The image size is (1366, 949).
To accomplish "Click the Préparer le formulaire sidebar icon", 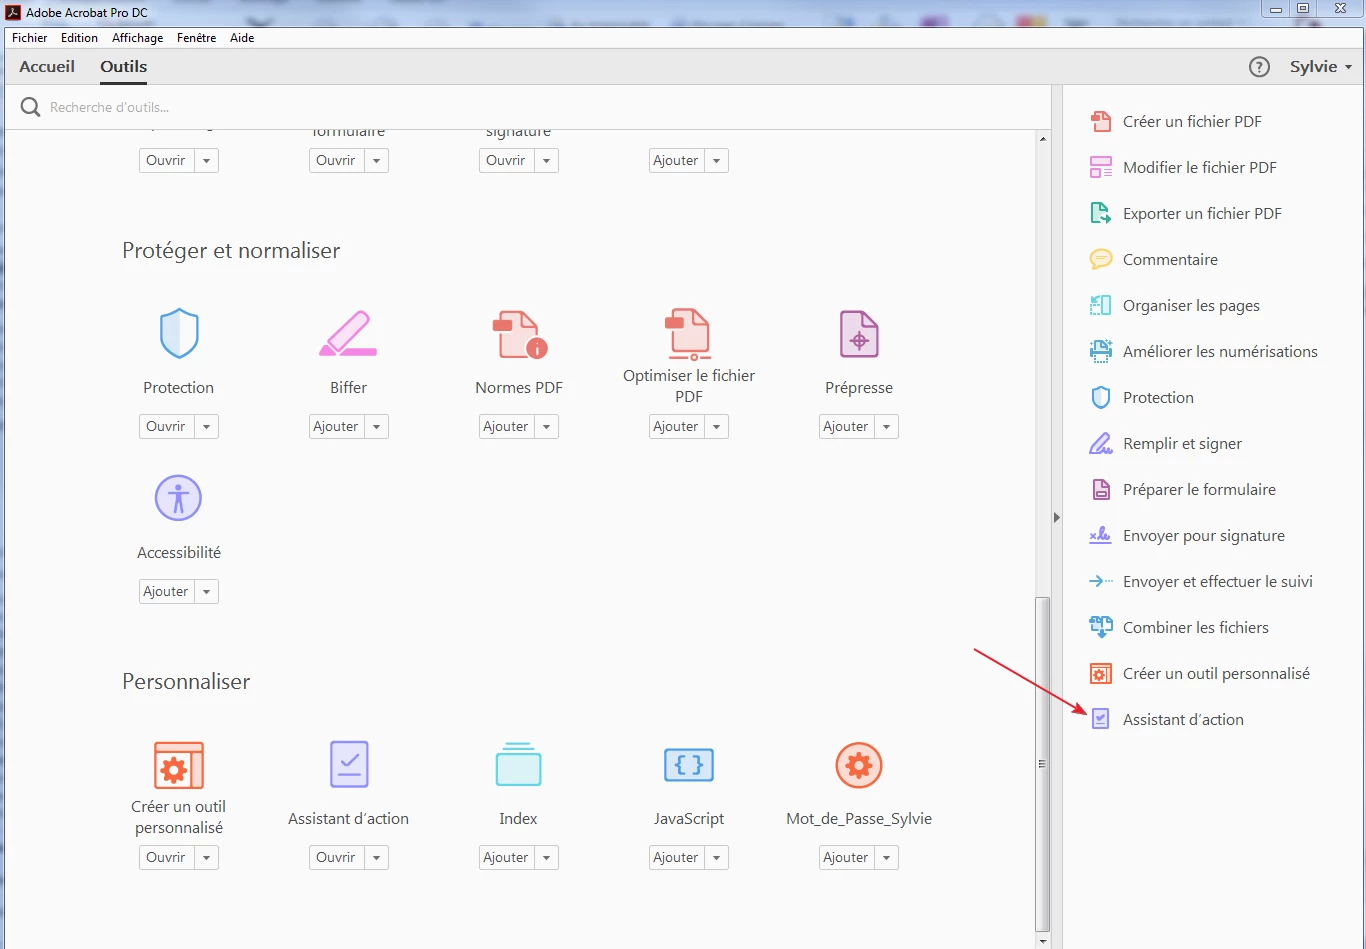I will click(x=1100, y=489).
